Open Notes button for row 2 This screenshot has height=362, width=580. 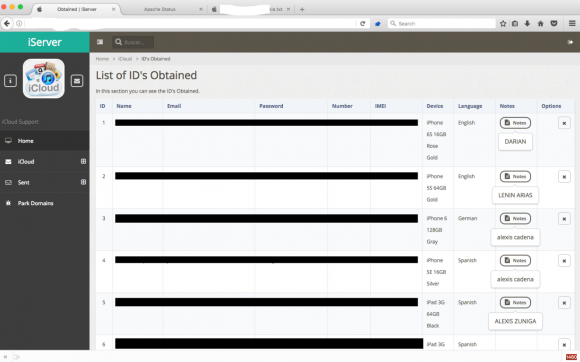515,176
